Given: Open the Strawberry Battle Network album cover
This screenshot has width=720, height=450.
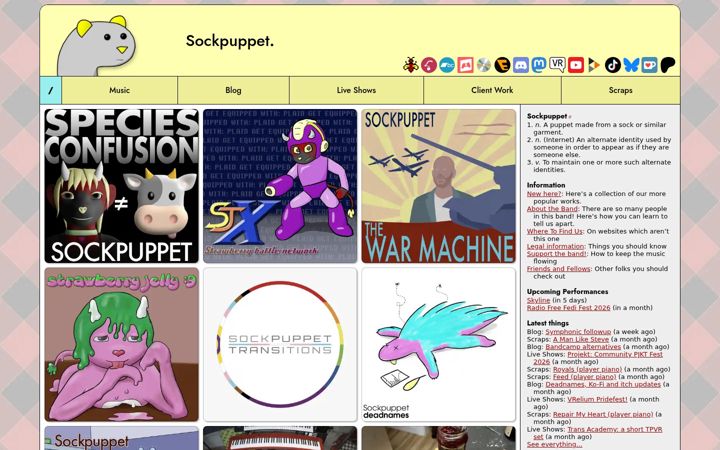Looking at the screenshot, I should (x=280, y=186).
